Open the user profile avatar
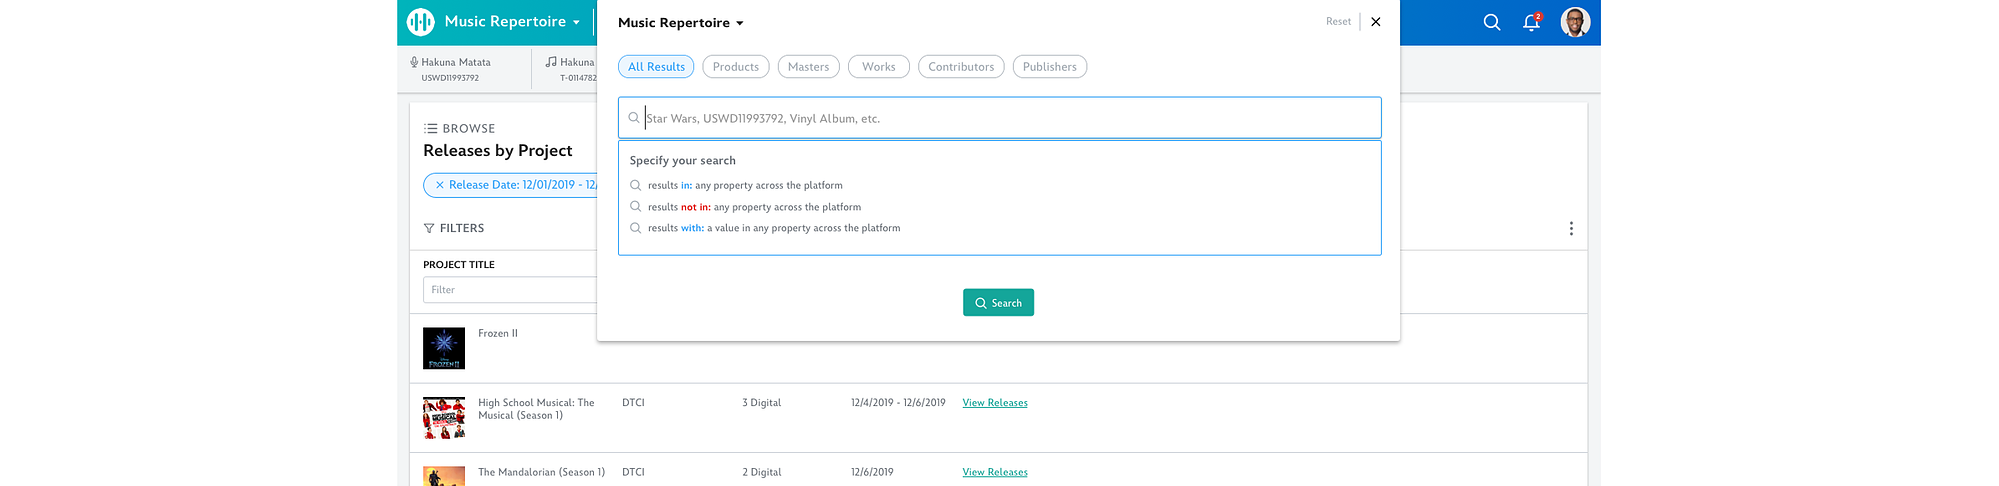This screenshot has width=1999, height=486. (1575, 22)
